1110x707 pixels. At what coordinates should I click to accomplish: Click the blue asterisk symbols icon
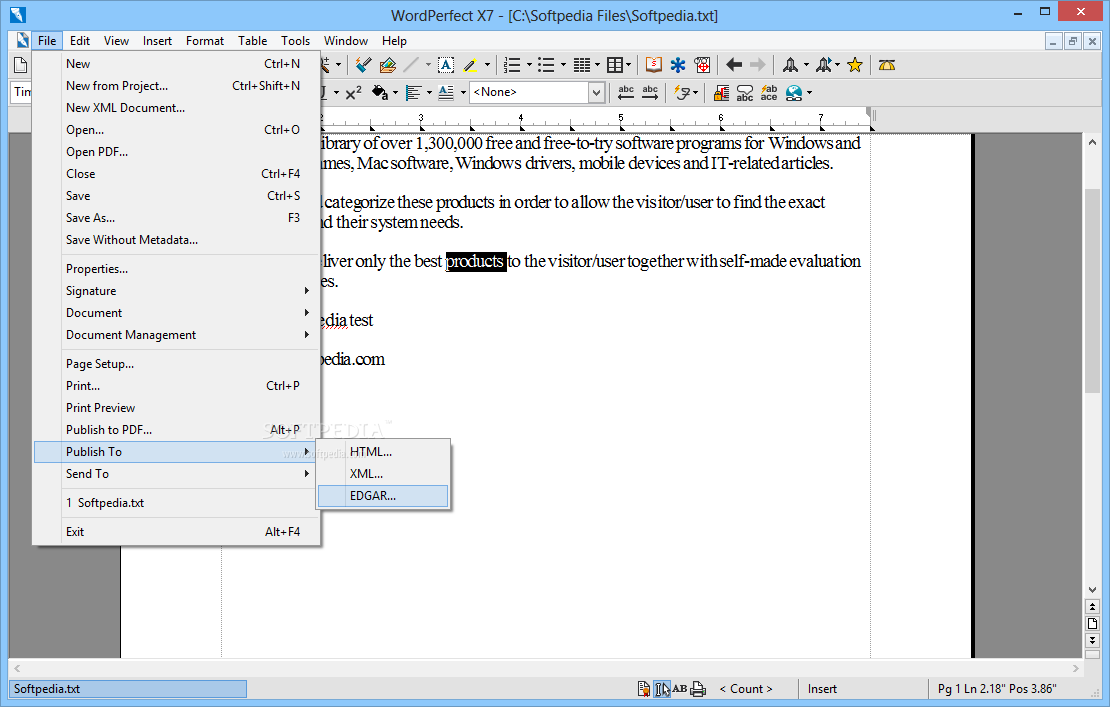677,65
